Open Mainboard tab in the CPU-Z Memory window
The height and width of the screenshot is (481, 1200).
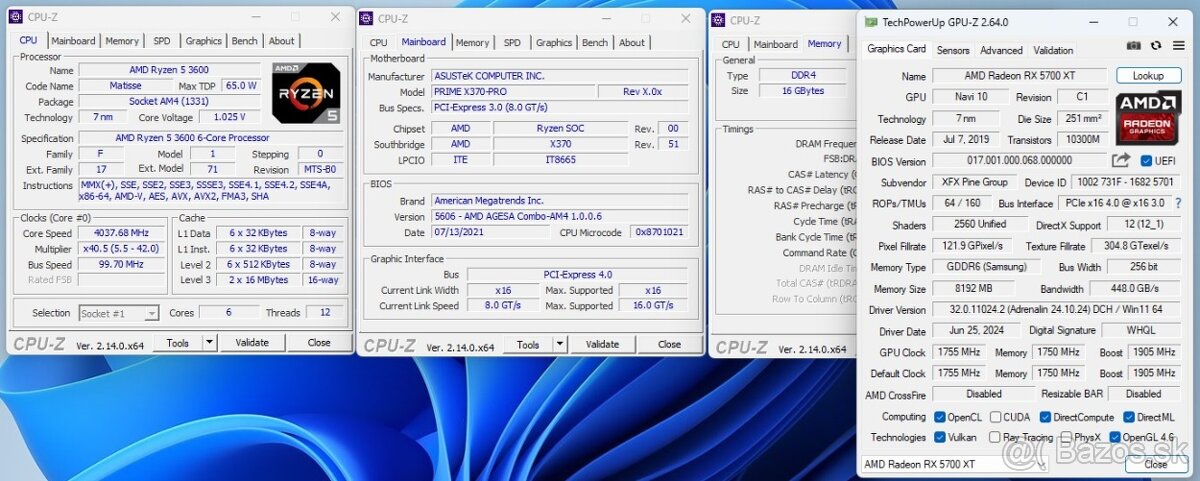tap(776, 44)
